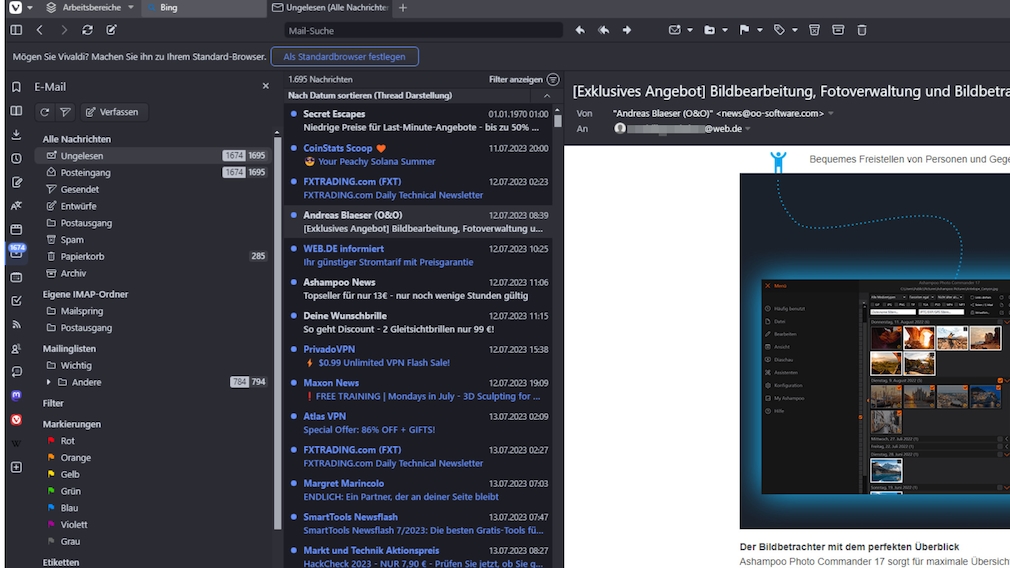
Task: Open the History panel clock icon
Action: pos(16,158)
